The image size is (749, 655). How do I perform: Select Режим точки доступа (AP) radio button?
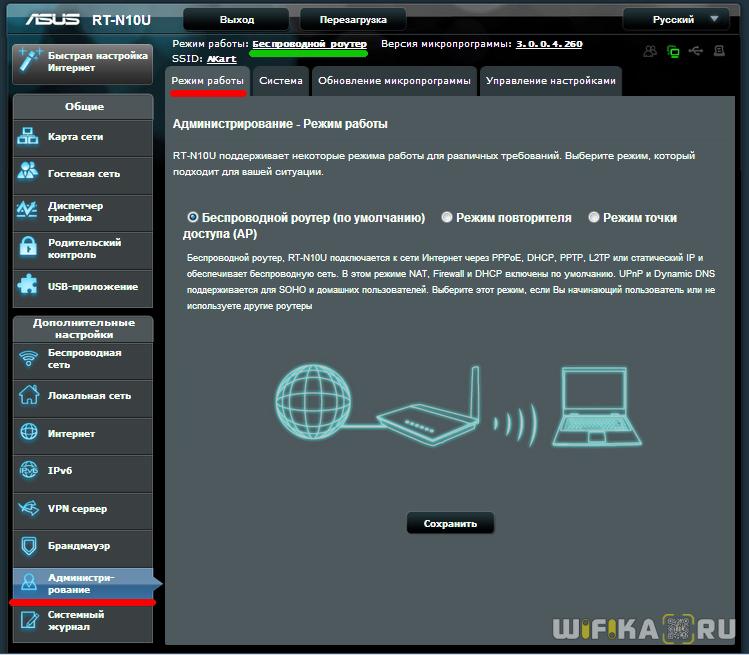click(594, 217)
